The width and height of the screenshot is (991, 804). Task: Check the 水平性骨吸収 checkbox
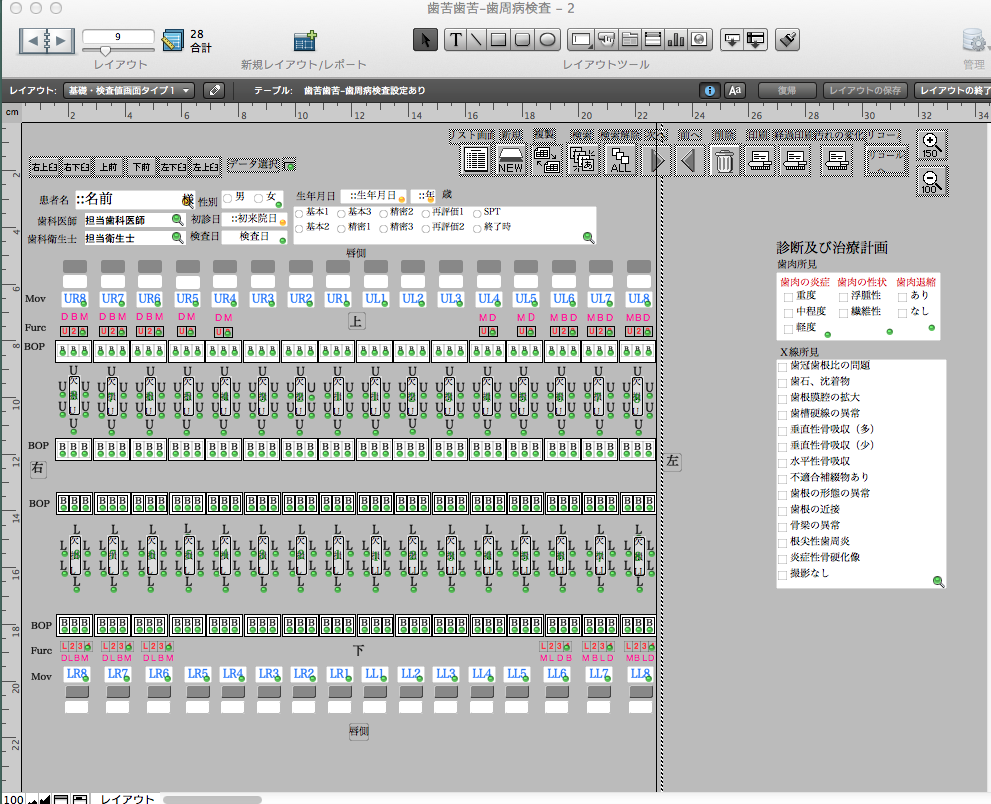pos(782,463)
